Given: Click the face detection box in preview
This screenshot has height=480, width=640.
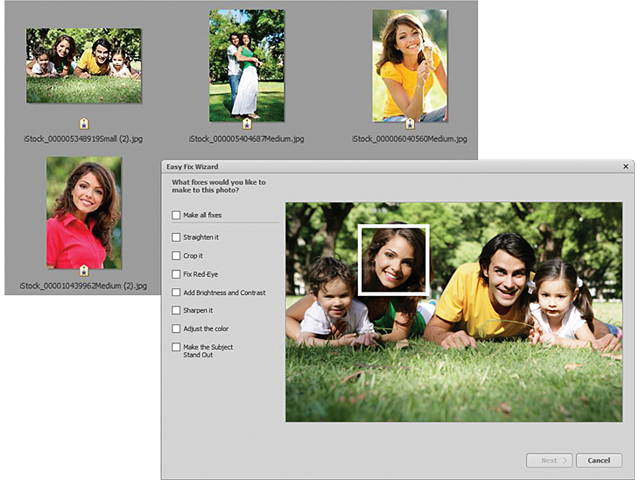Looking at the screenshot, I should click(x=394, y=260).
